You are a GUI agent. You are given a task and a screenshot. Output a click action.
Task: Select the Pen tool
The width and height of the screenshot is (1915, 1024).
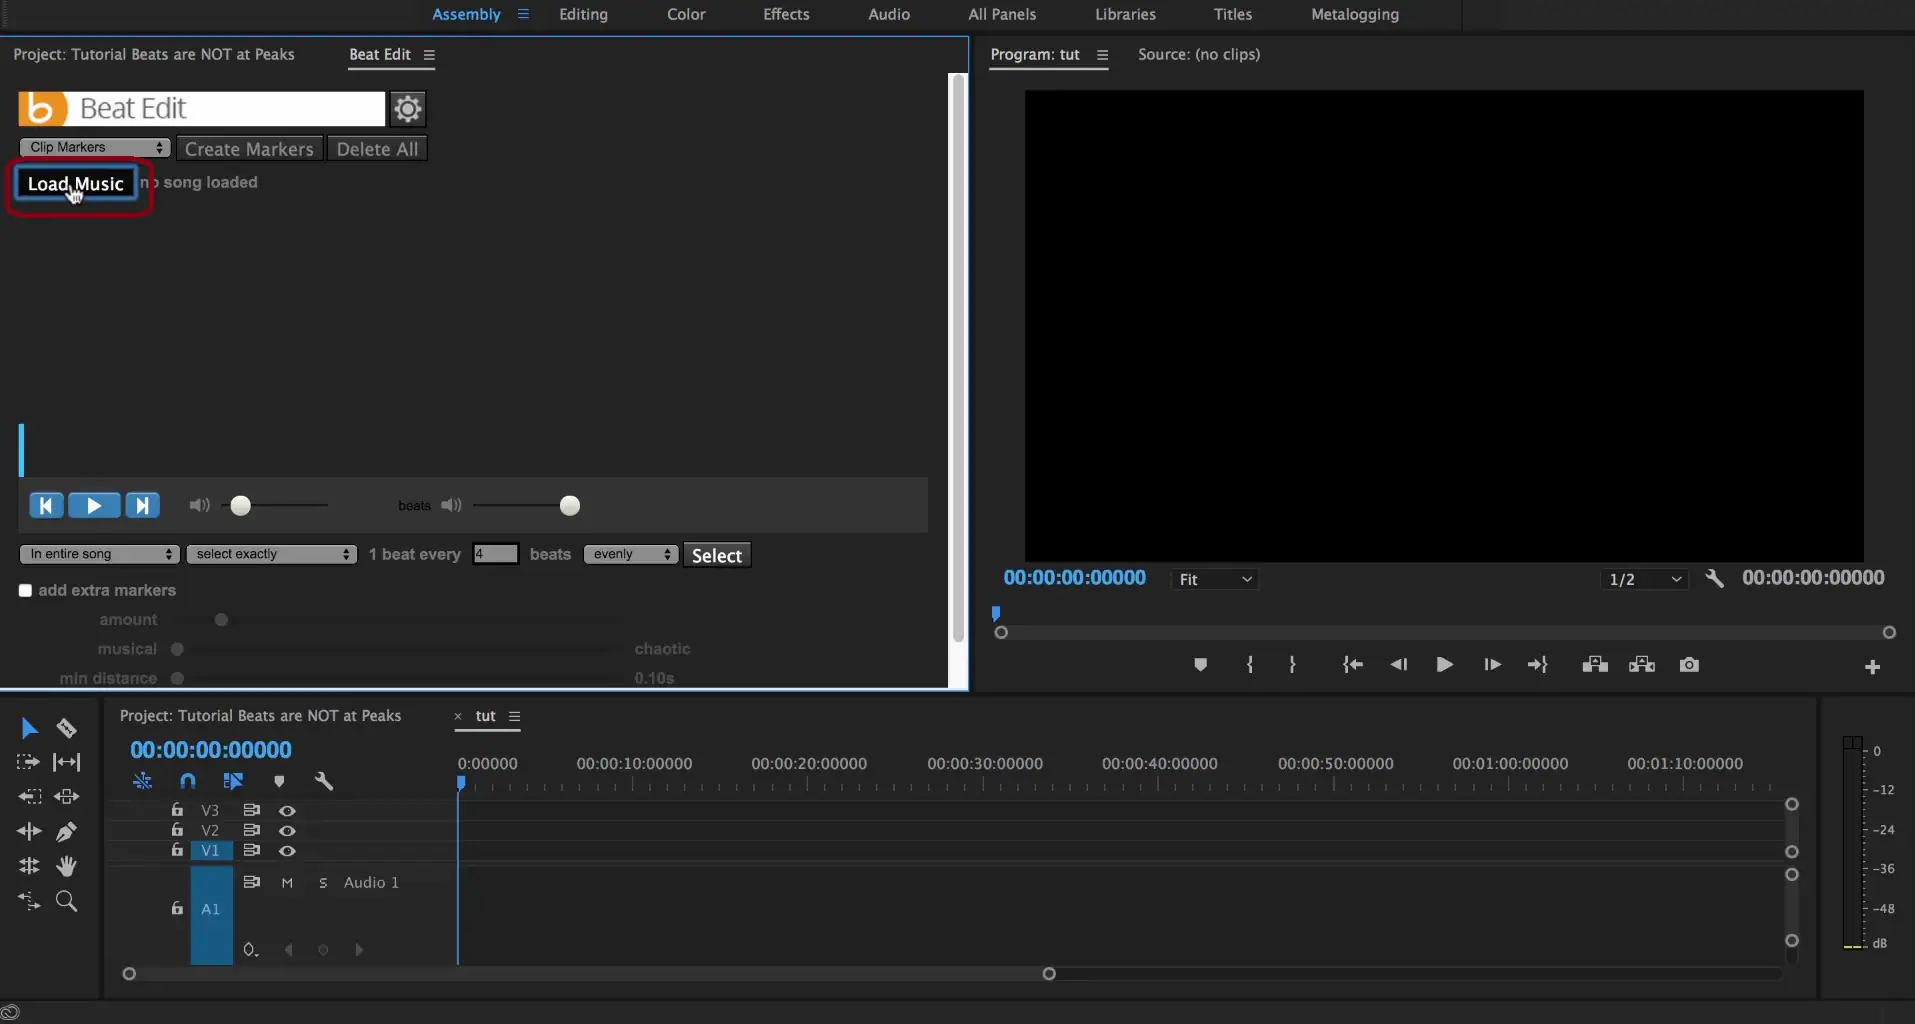coord(66,831)
